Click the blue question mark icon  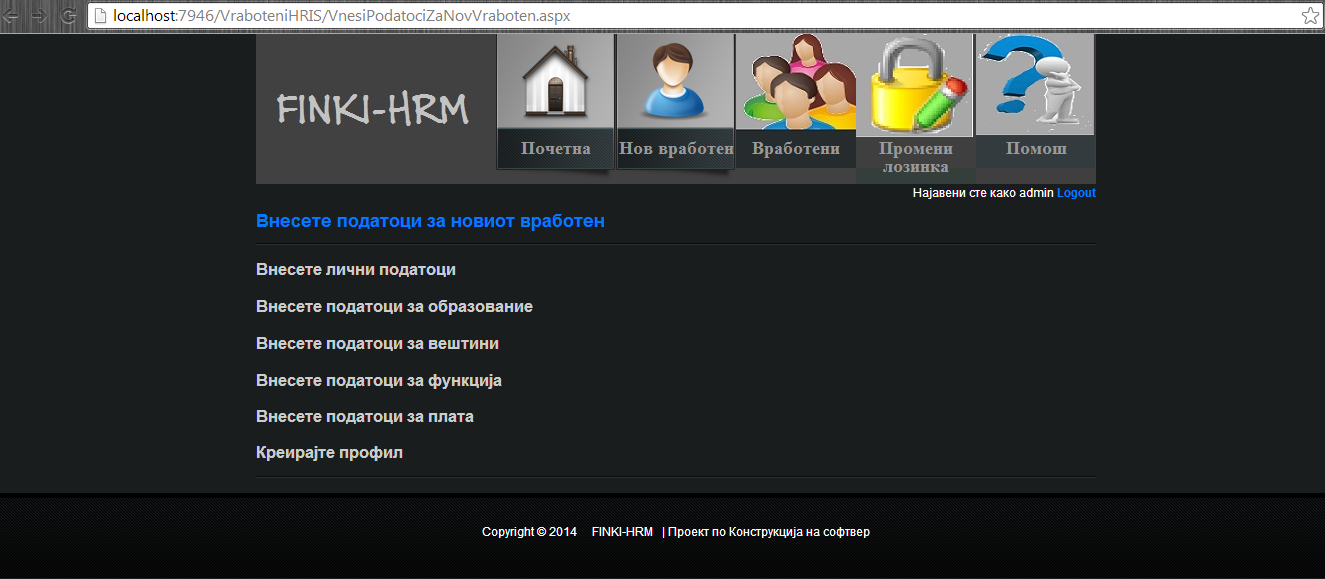[x=1035, y=82]
